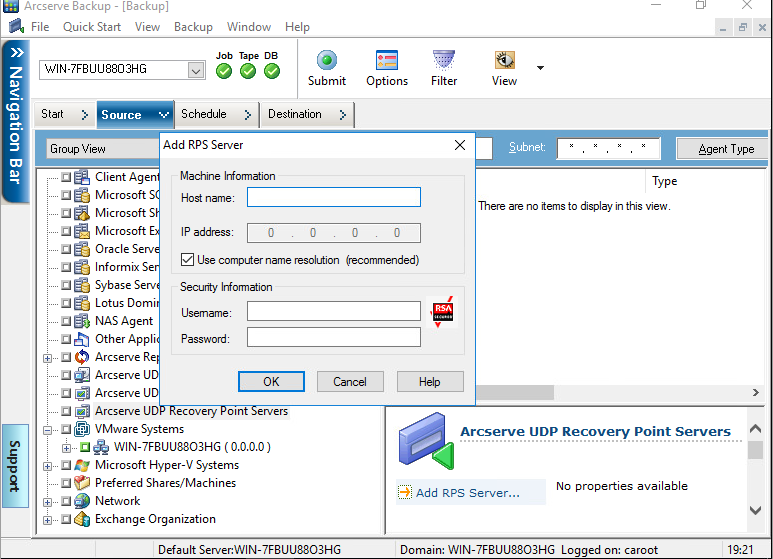This screenshot has height=559, width=773.
Task: Open the WIN-7FBUU88O3HG server dropdown
Action: pos(196,70)
